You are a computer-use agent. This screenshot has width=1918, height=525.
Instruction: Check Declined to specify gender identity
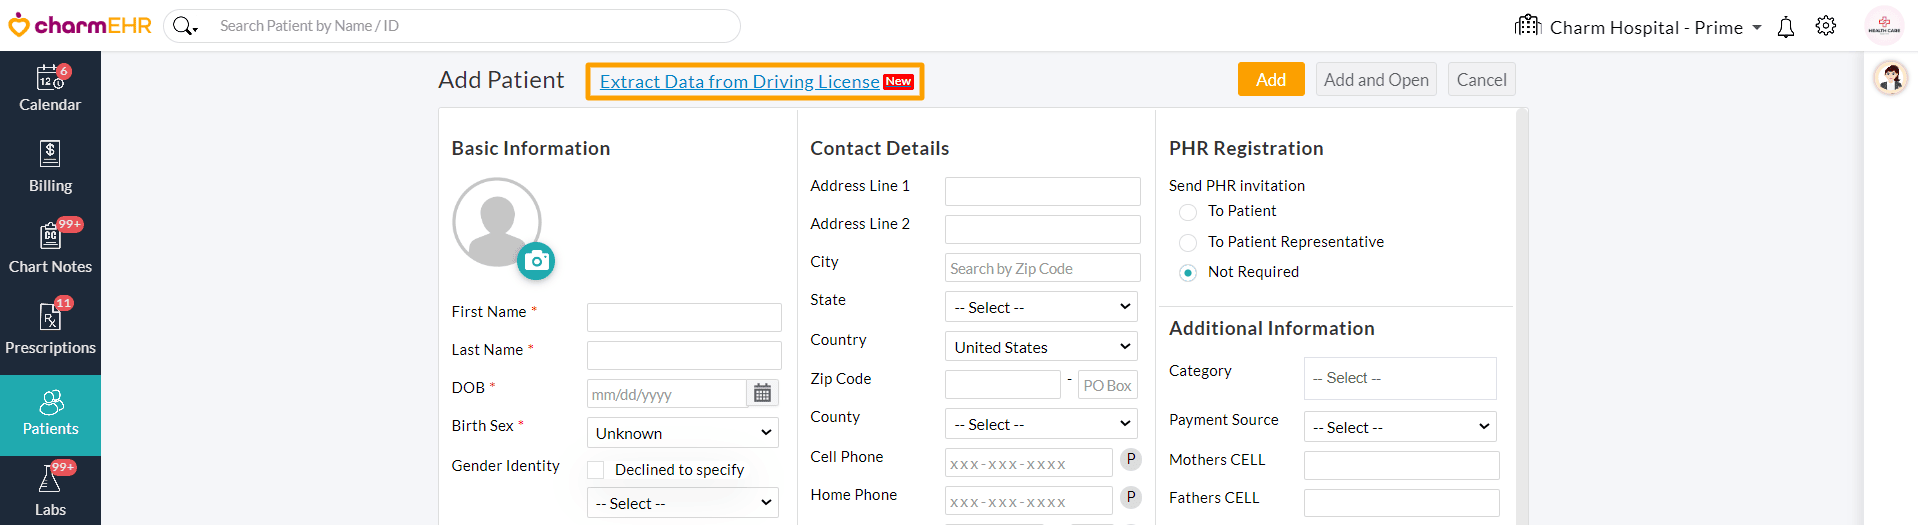coord(596,470)
